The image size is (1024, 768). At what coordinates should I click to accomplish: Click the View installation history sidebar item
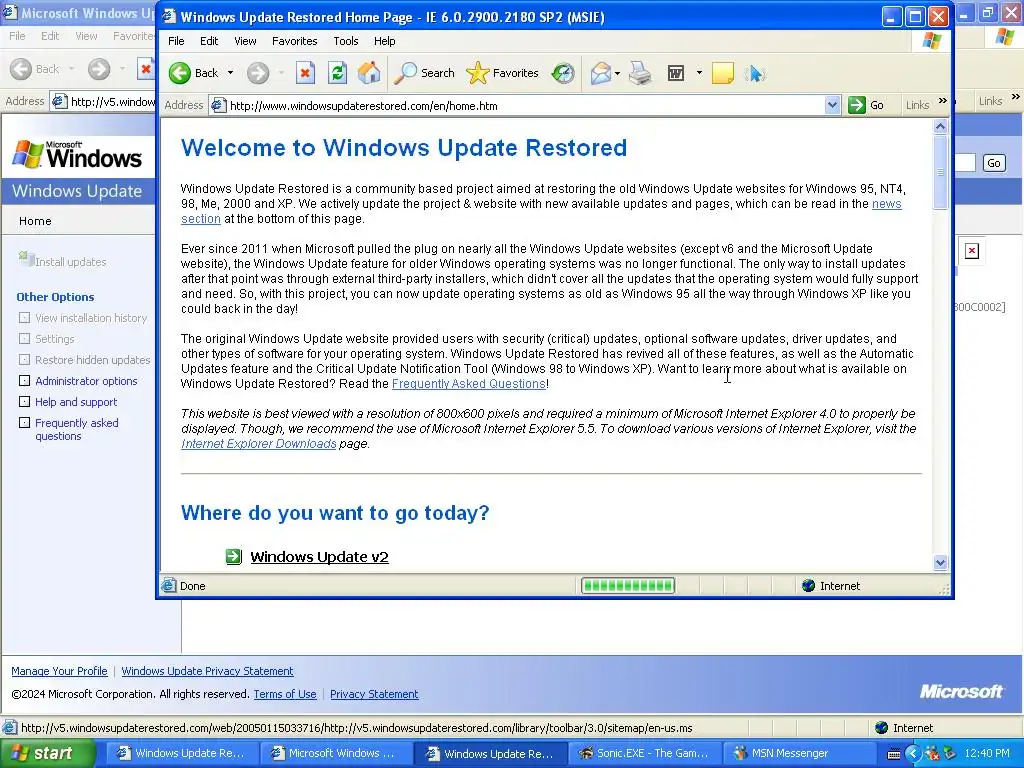(91, 318)
